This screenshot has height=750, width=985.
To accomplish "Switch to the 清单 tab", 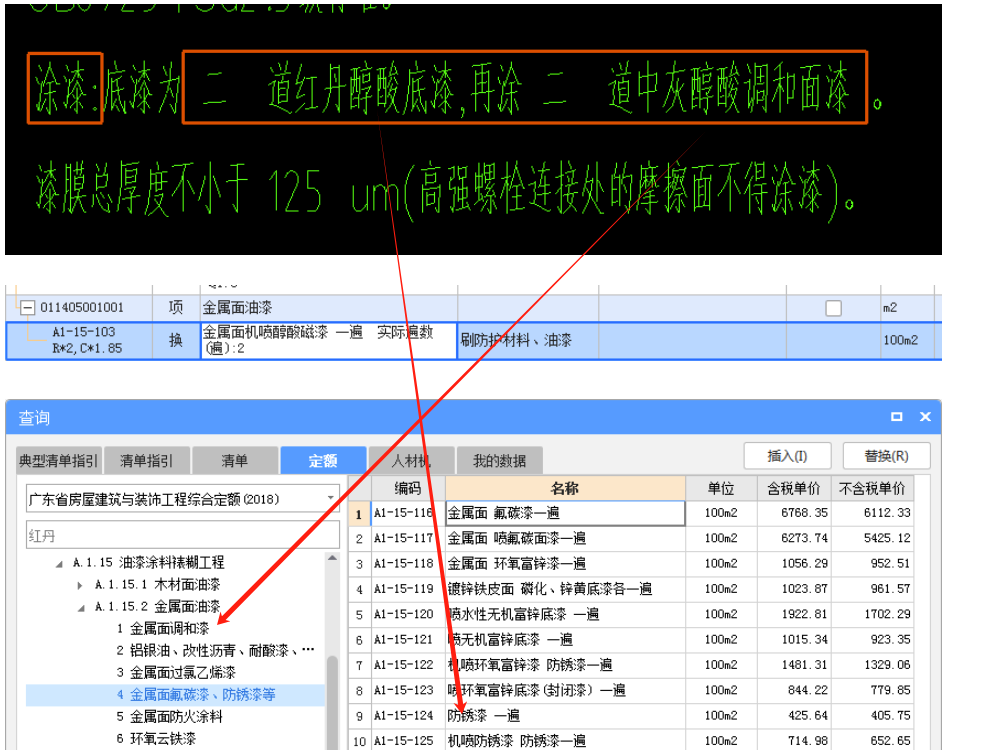I will [234, 460].
